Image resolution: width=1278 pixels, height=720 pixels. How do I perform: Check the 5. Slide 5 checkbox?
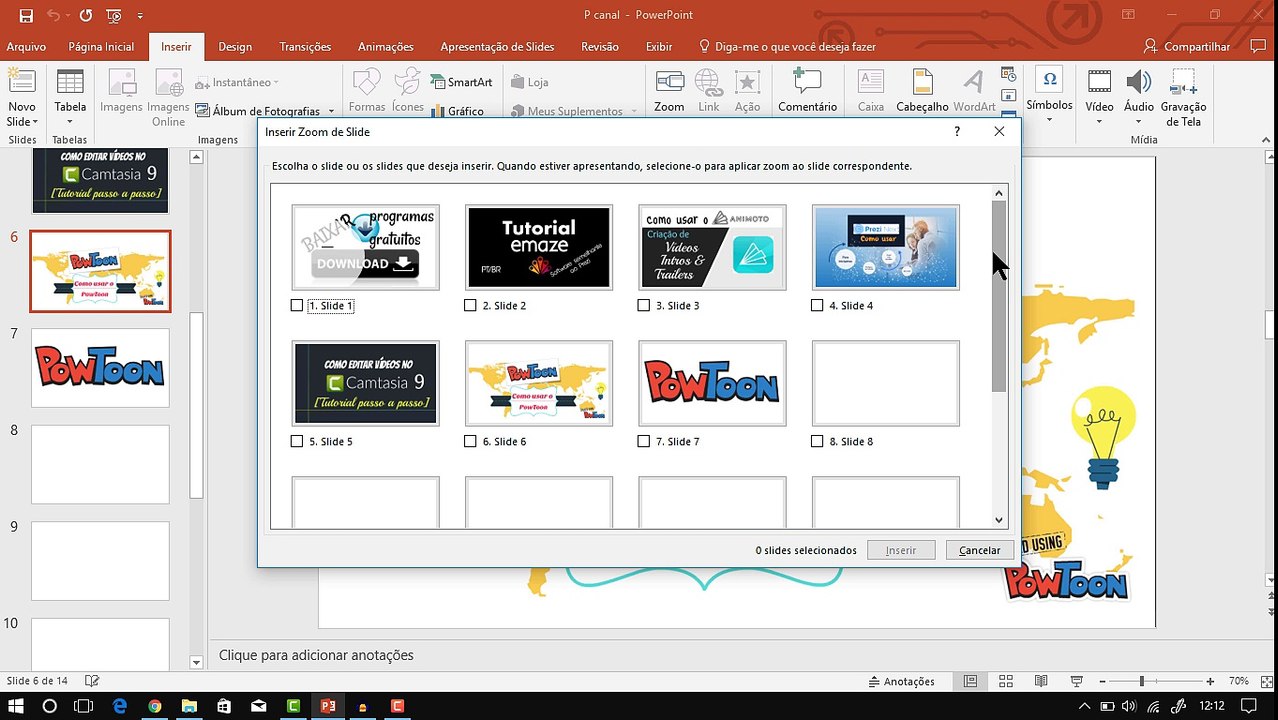297,441
